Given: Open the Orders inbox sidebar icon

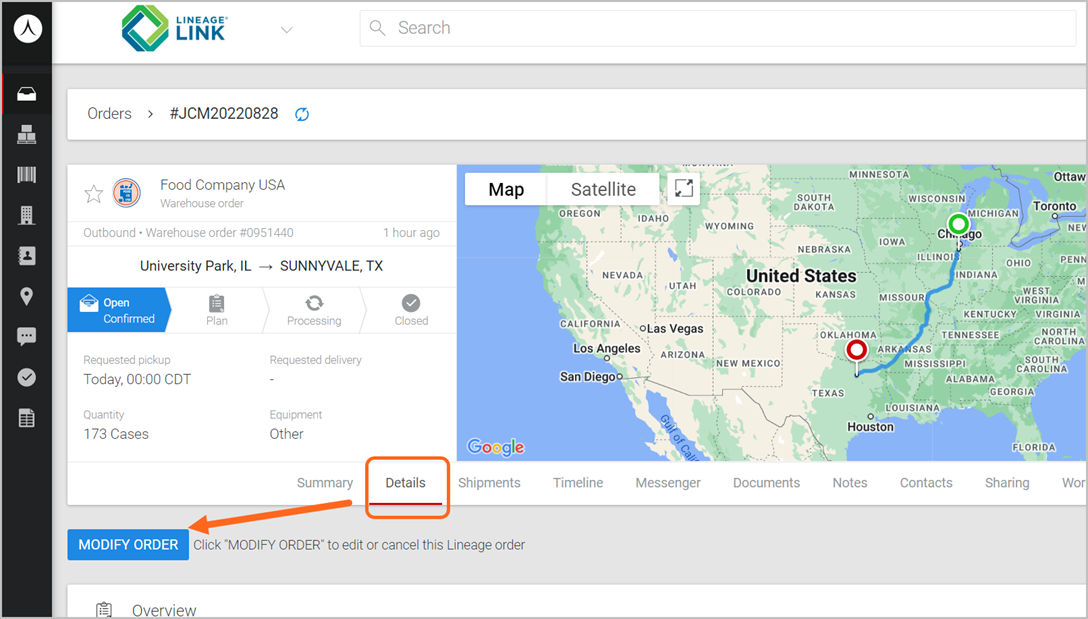Looking at the screenshot, I should [26, 94].
